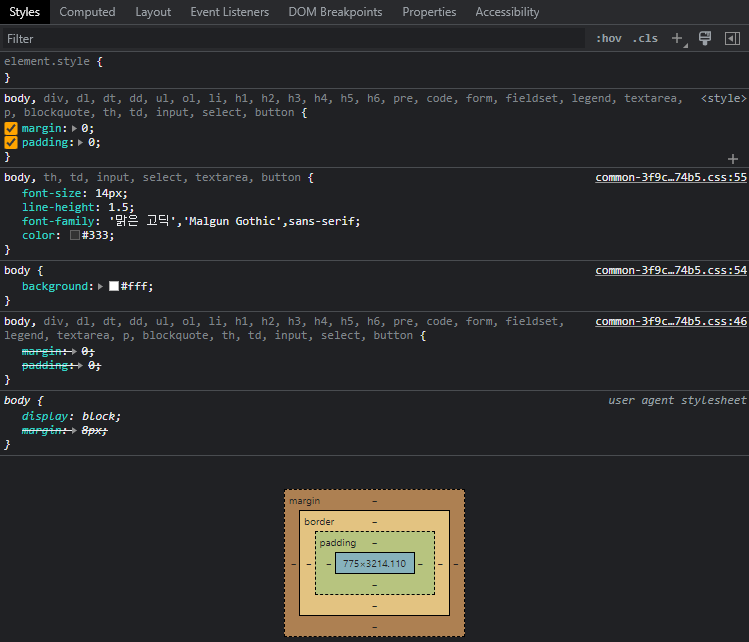This screenshot has width=749, height=642.
Task: Click the element.style selector
Action: 47,61
